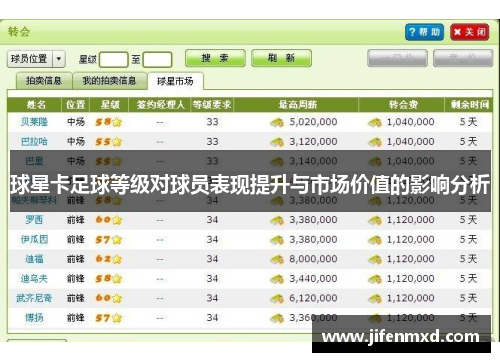Click the star icon in 武齐尼奇 row
The image size is (500, 362).
pos(117,298)
